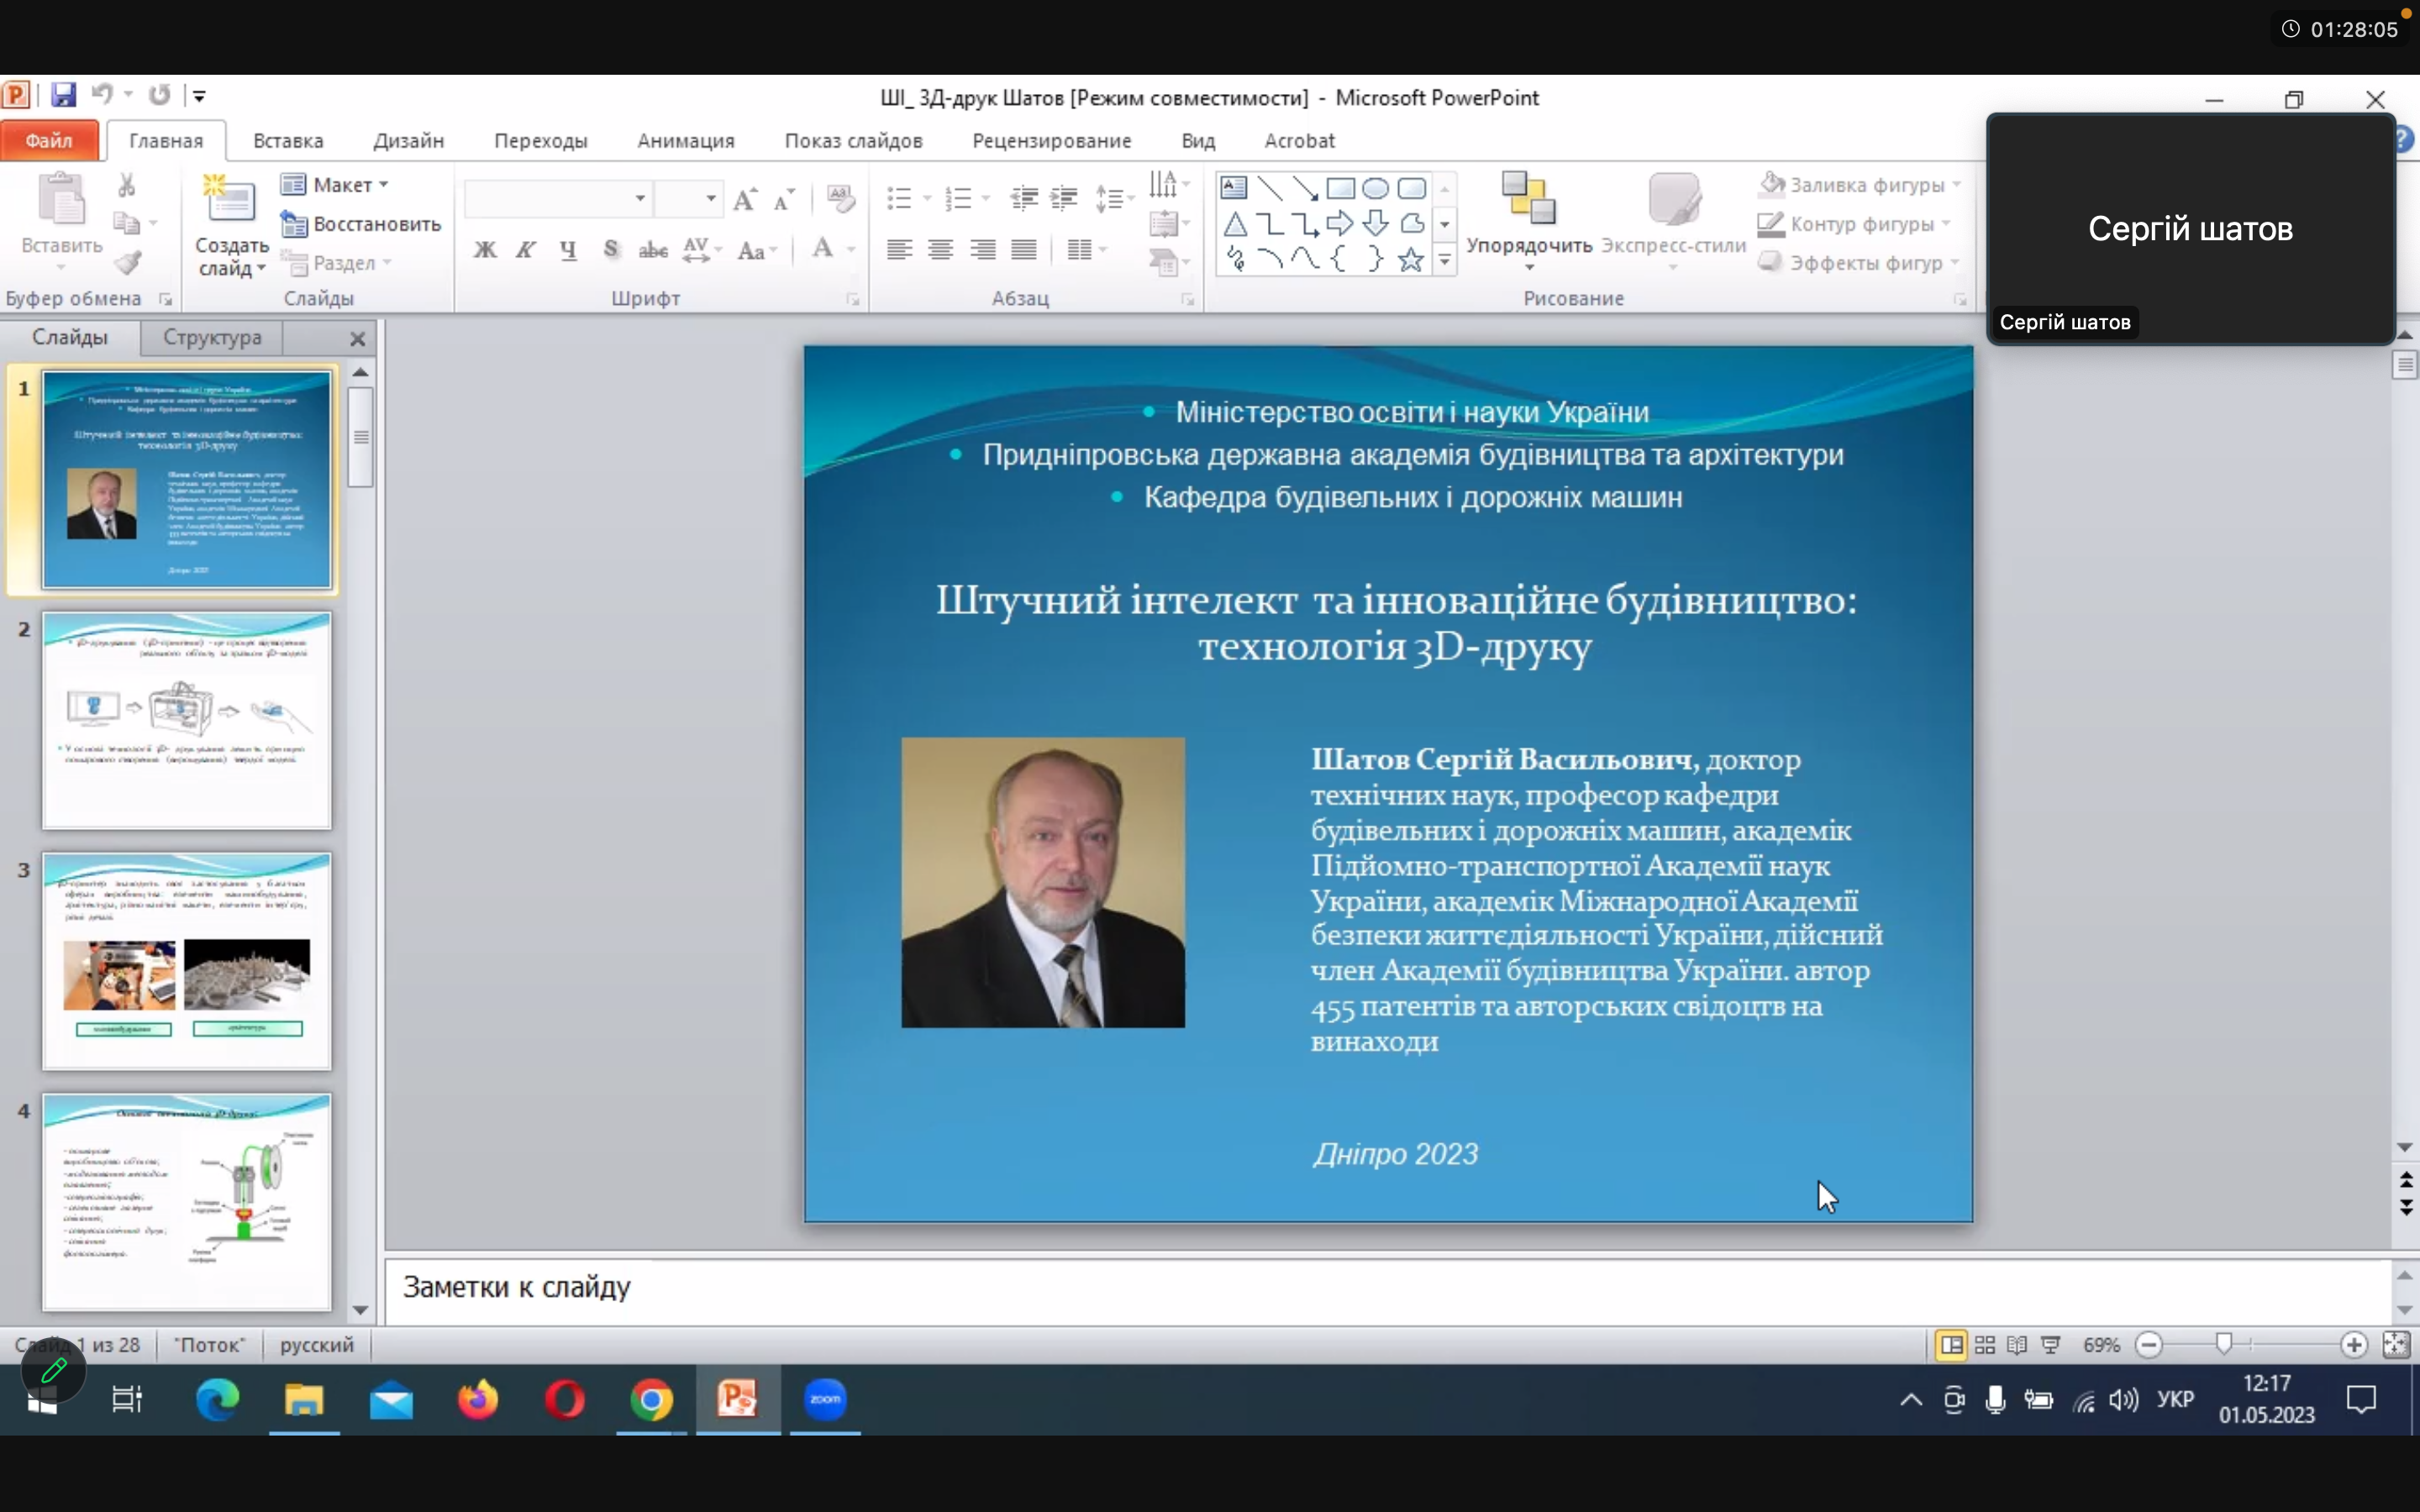The image size is (2420, 1512).
Task: Click the Save floppy disk icon
Action: [64, 95]
